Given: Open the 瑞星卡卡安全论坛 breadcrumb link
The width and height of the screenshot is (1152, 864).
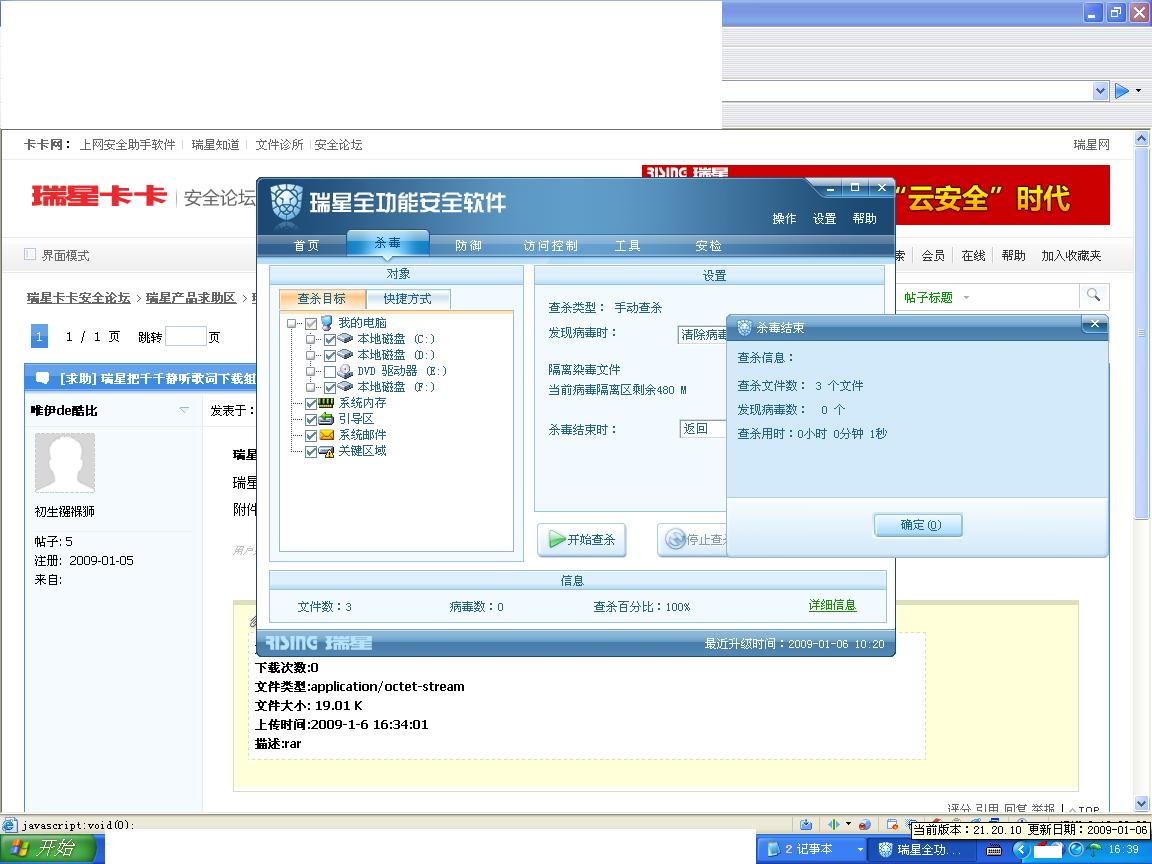Looking at the screenshot, I should pyautogui.click(x=79, y=298).
